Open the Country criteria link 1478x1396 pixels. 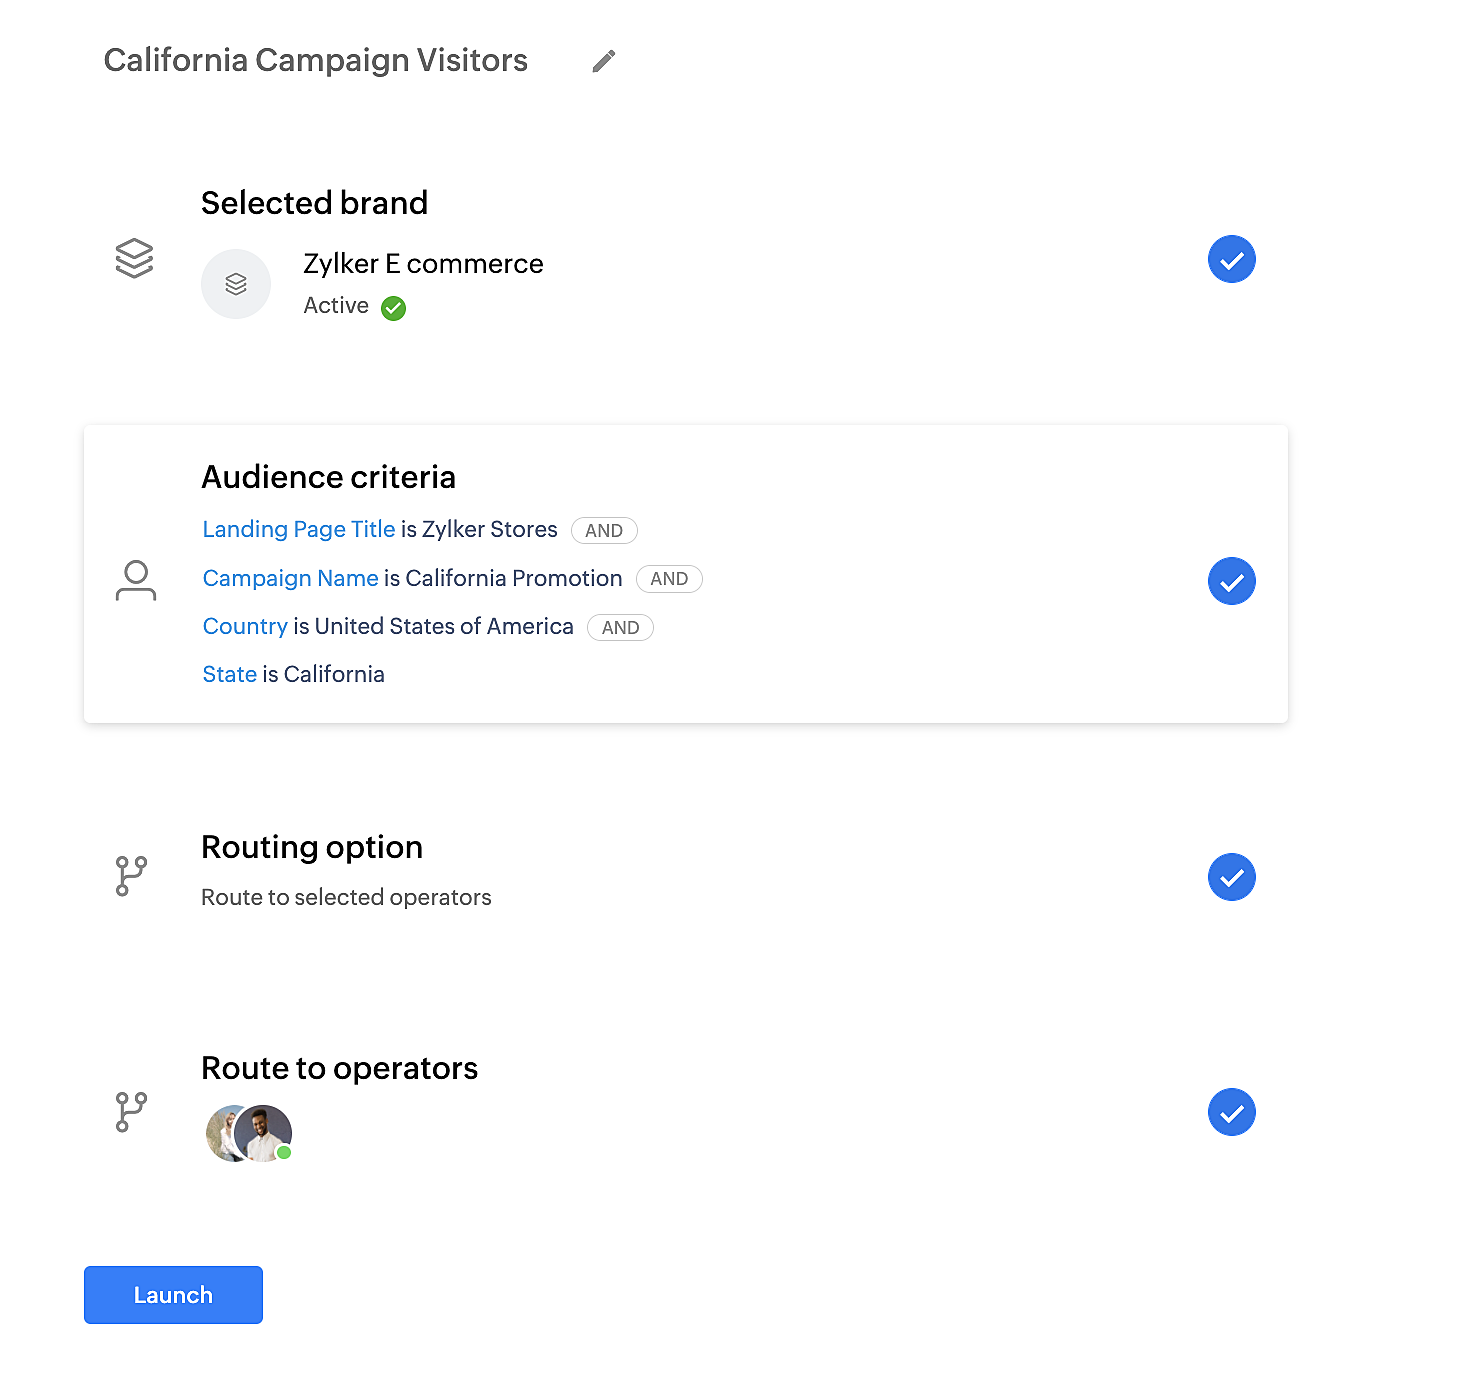tap(245, 626)
